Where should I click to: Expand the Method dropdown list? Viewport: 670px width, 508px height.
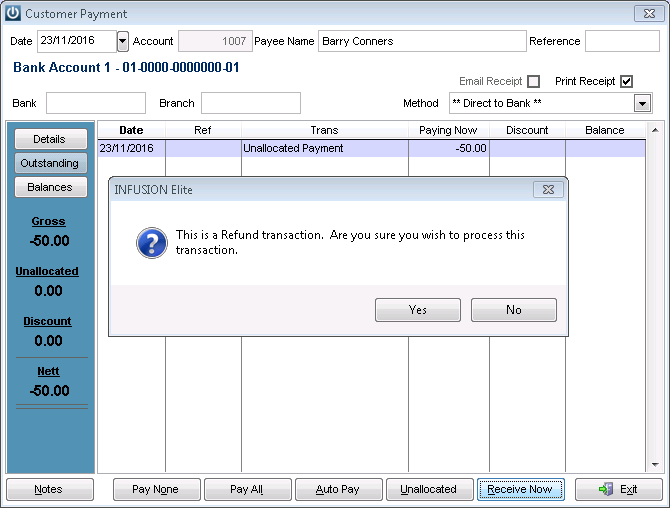(642, 103)
